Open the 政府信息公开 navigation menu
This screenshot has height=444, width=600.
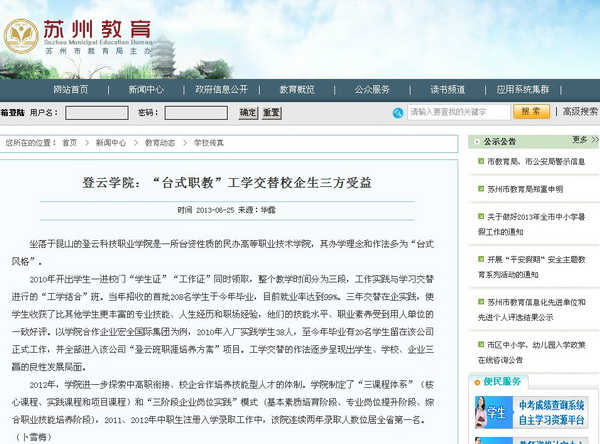(x=221, y=89)
